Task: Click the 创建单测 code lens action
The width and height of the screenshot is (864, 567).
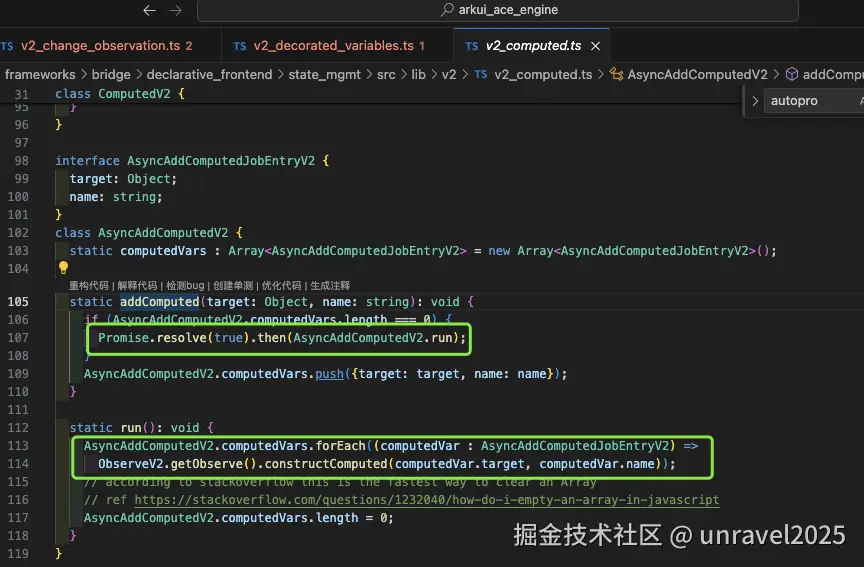Action: (x=233, y=285)
